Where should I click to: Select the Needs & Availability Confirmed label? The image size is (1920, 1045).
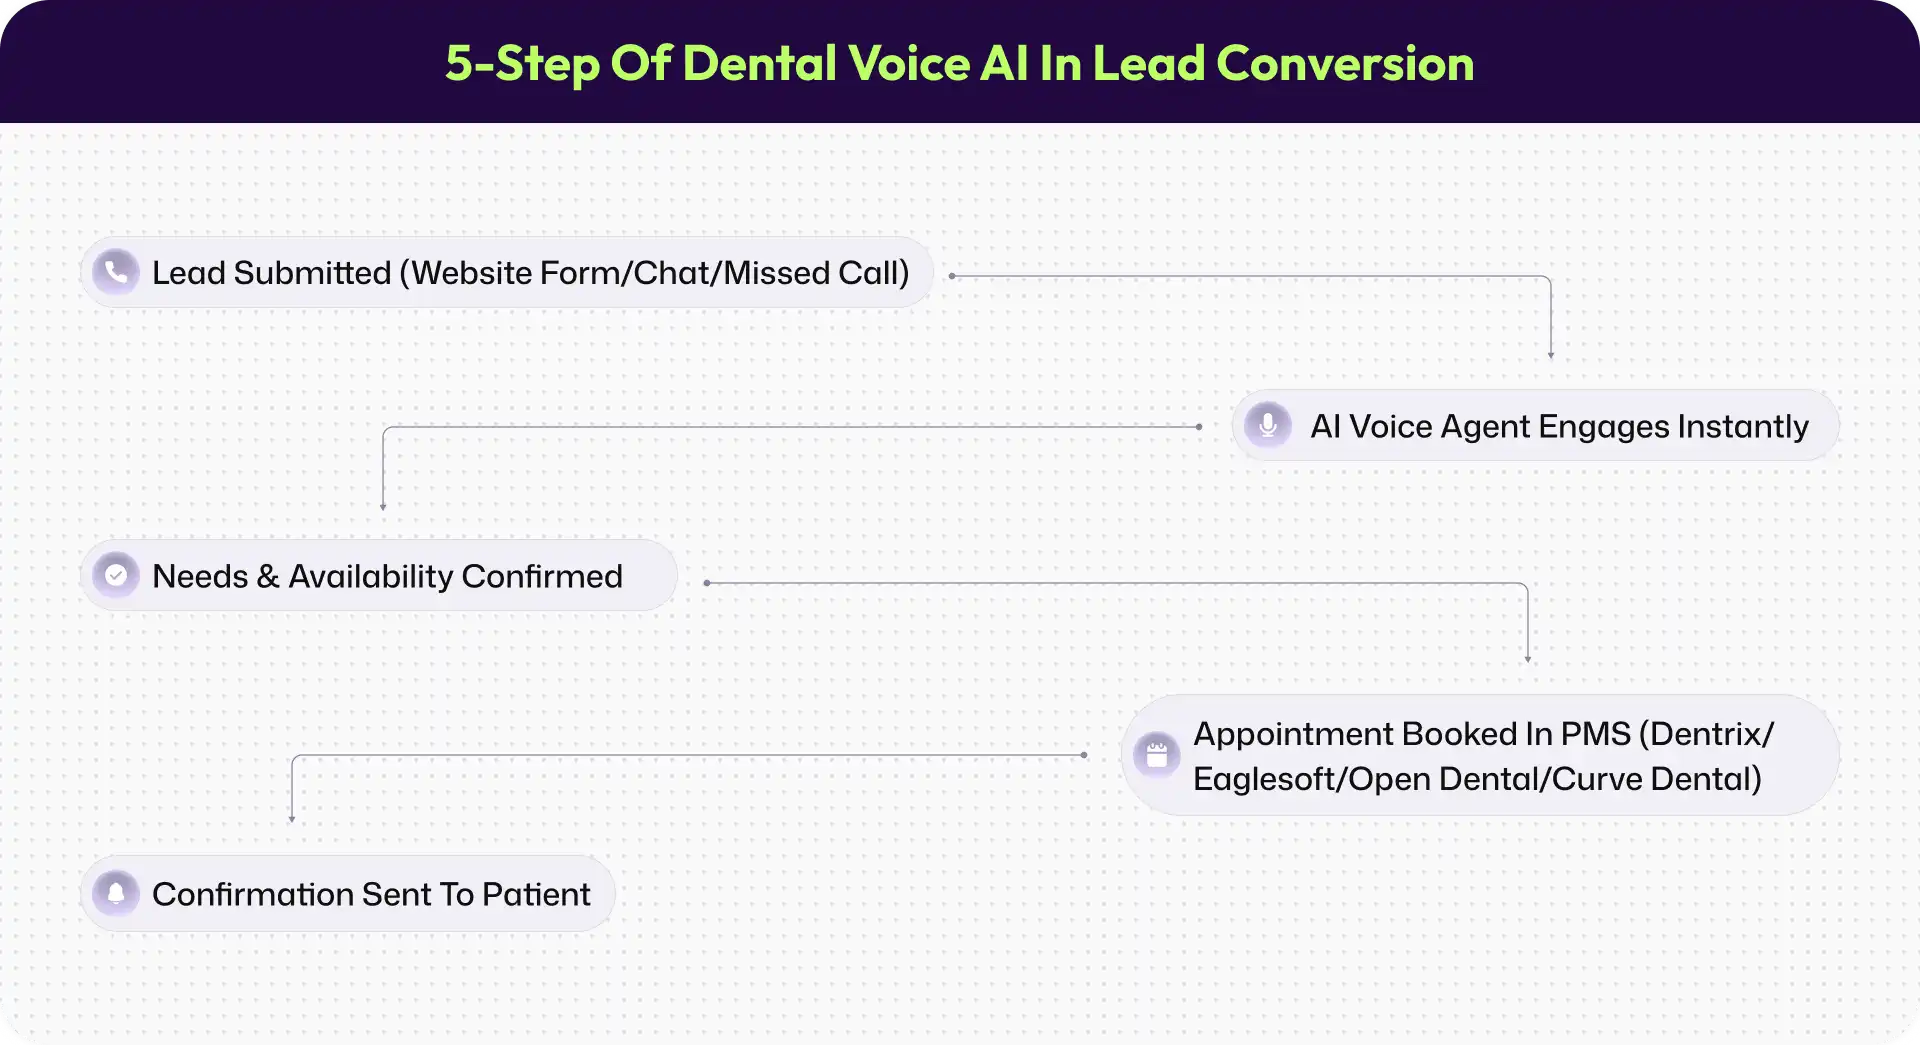[387, 577]
